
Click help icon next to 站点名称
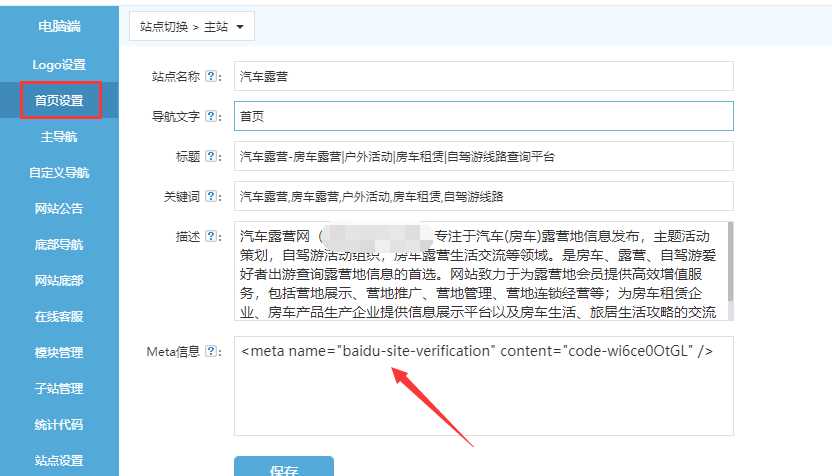211,76
